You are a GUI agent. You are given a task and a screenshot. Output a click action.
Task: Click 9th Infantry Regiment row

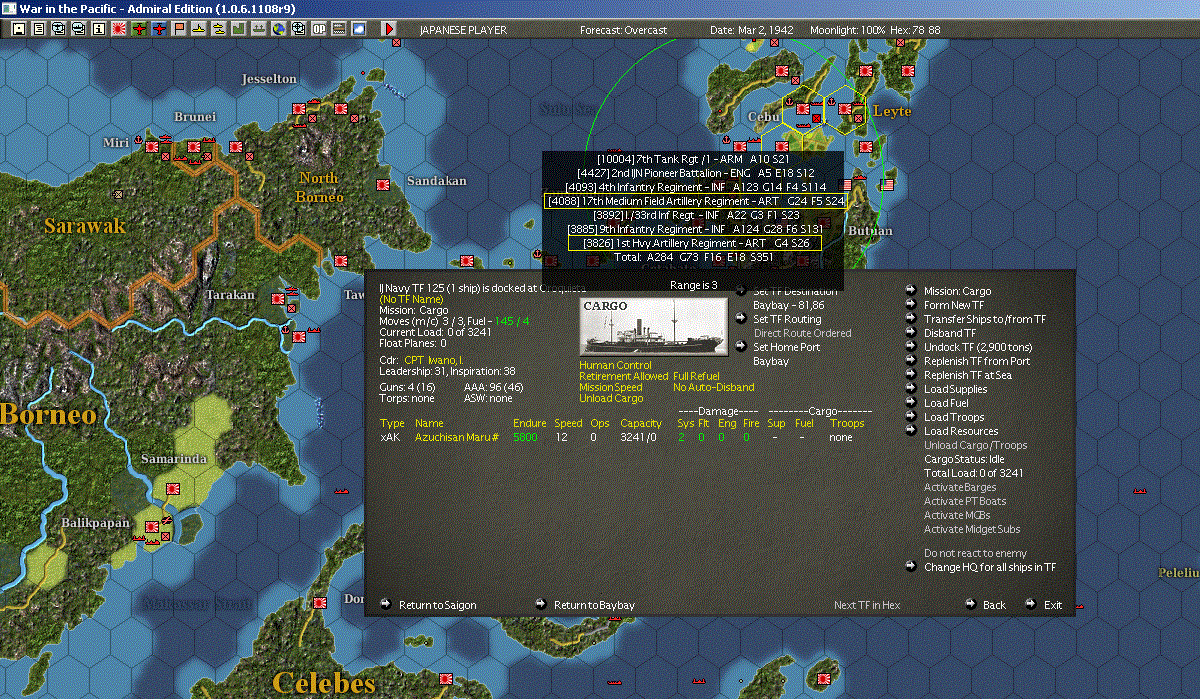point(695,229)
